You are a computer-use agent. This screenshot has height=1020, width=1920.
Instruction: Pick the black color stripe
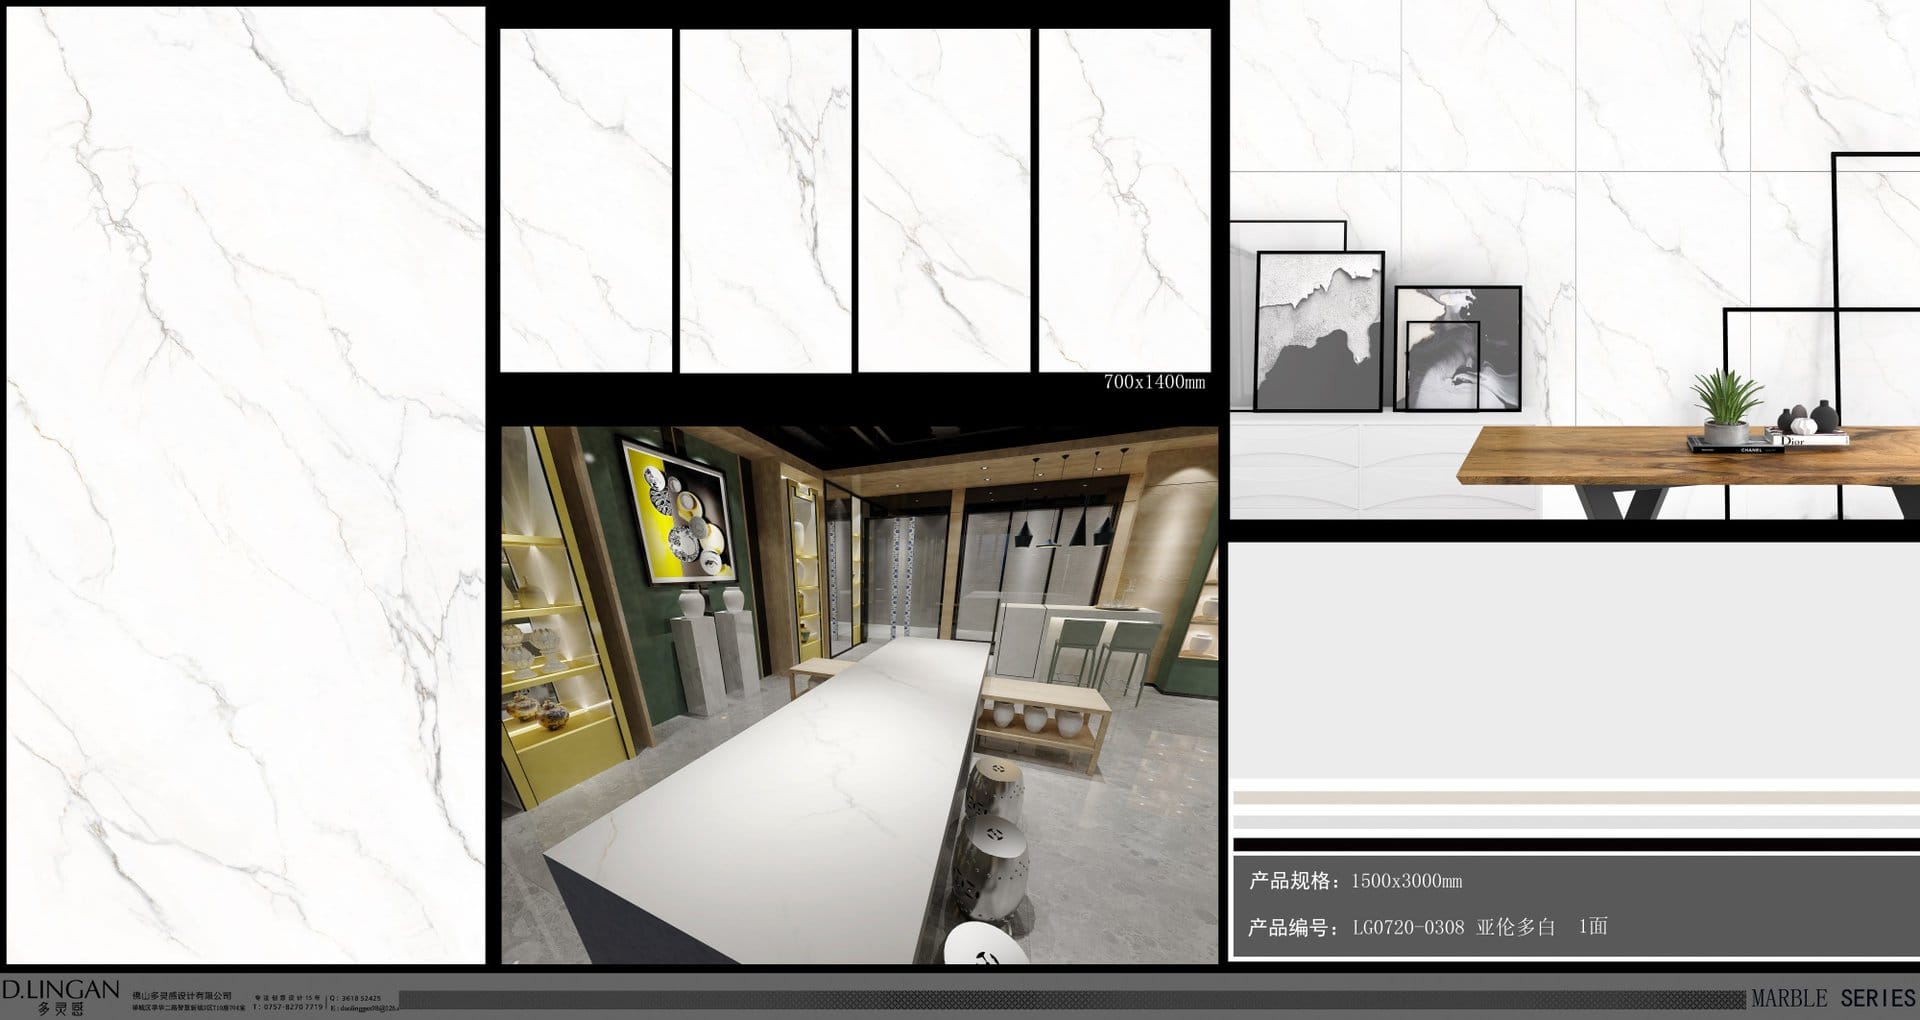[1574, 845]
